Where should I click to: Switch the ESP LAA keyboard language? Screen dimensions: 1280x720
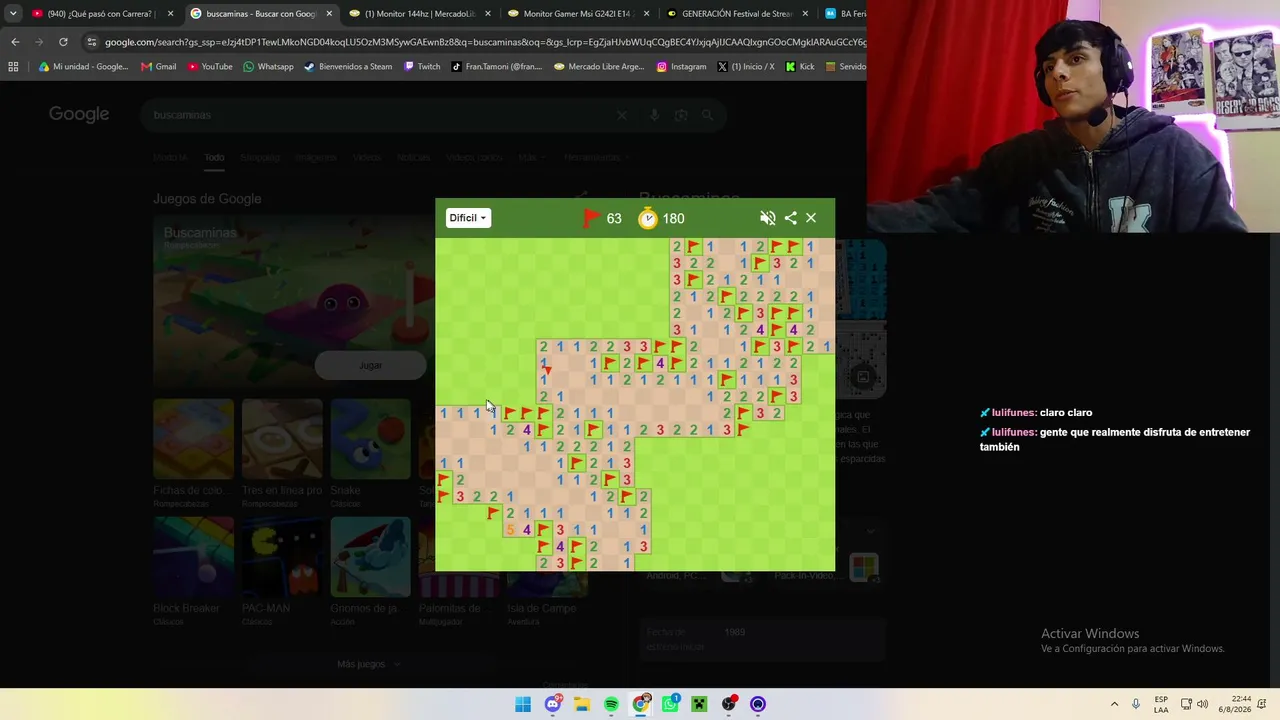point(1161,704)
